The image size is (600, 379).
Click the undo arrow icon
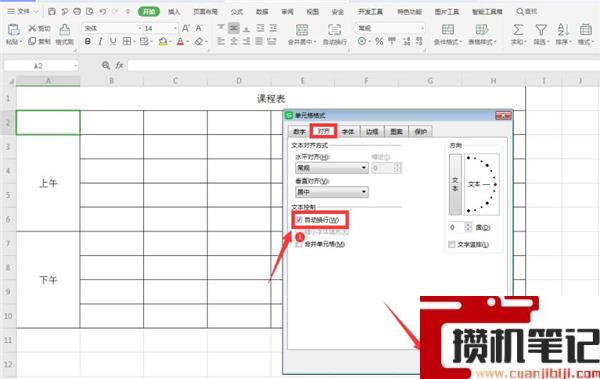[x=102, y=11]
